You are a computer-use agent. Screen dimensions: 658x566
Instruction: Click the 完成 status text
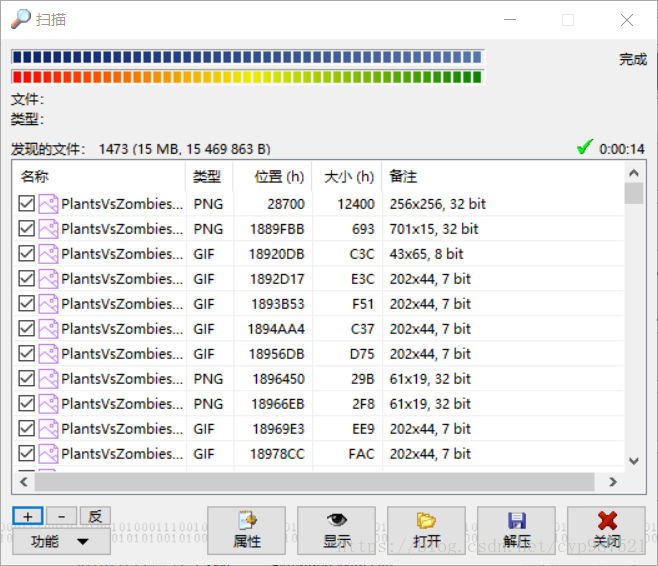pyautogui.click(x=633, y=59)
